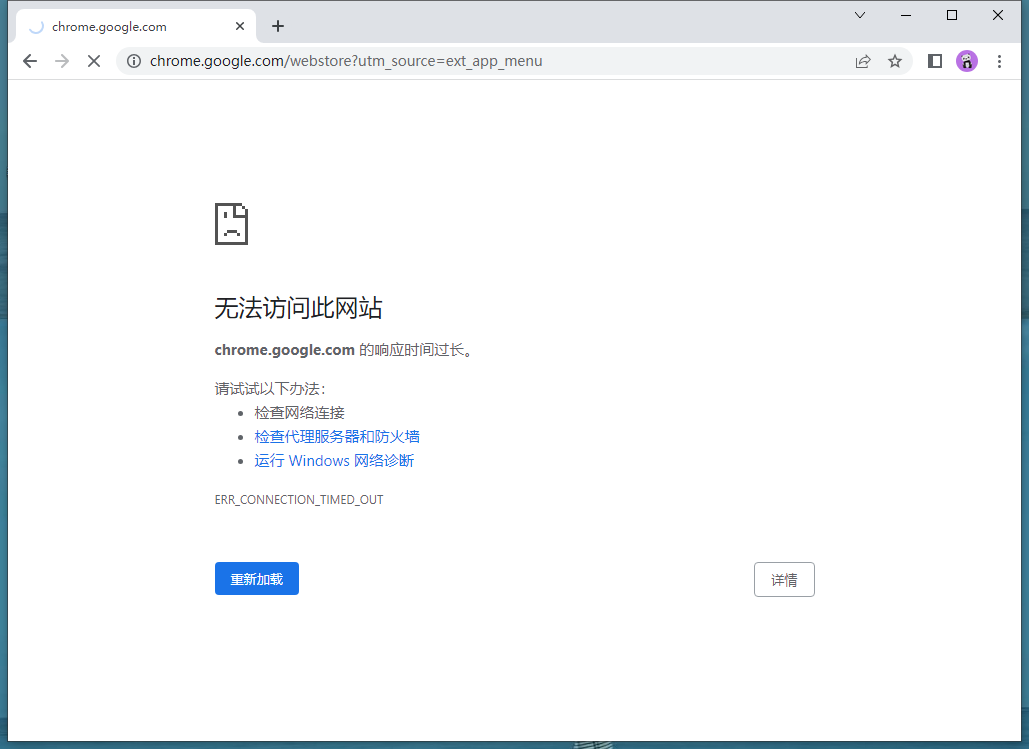Close the chrome.google.com tab
This screenshot has width=1029, height=749.
(x=240, y=26)
